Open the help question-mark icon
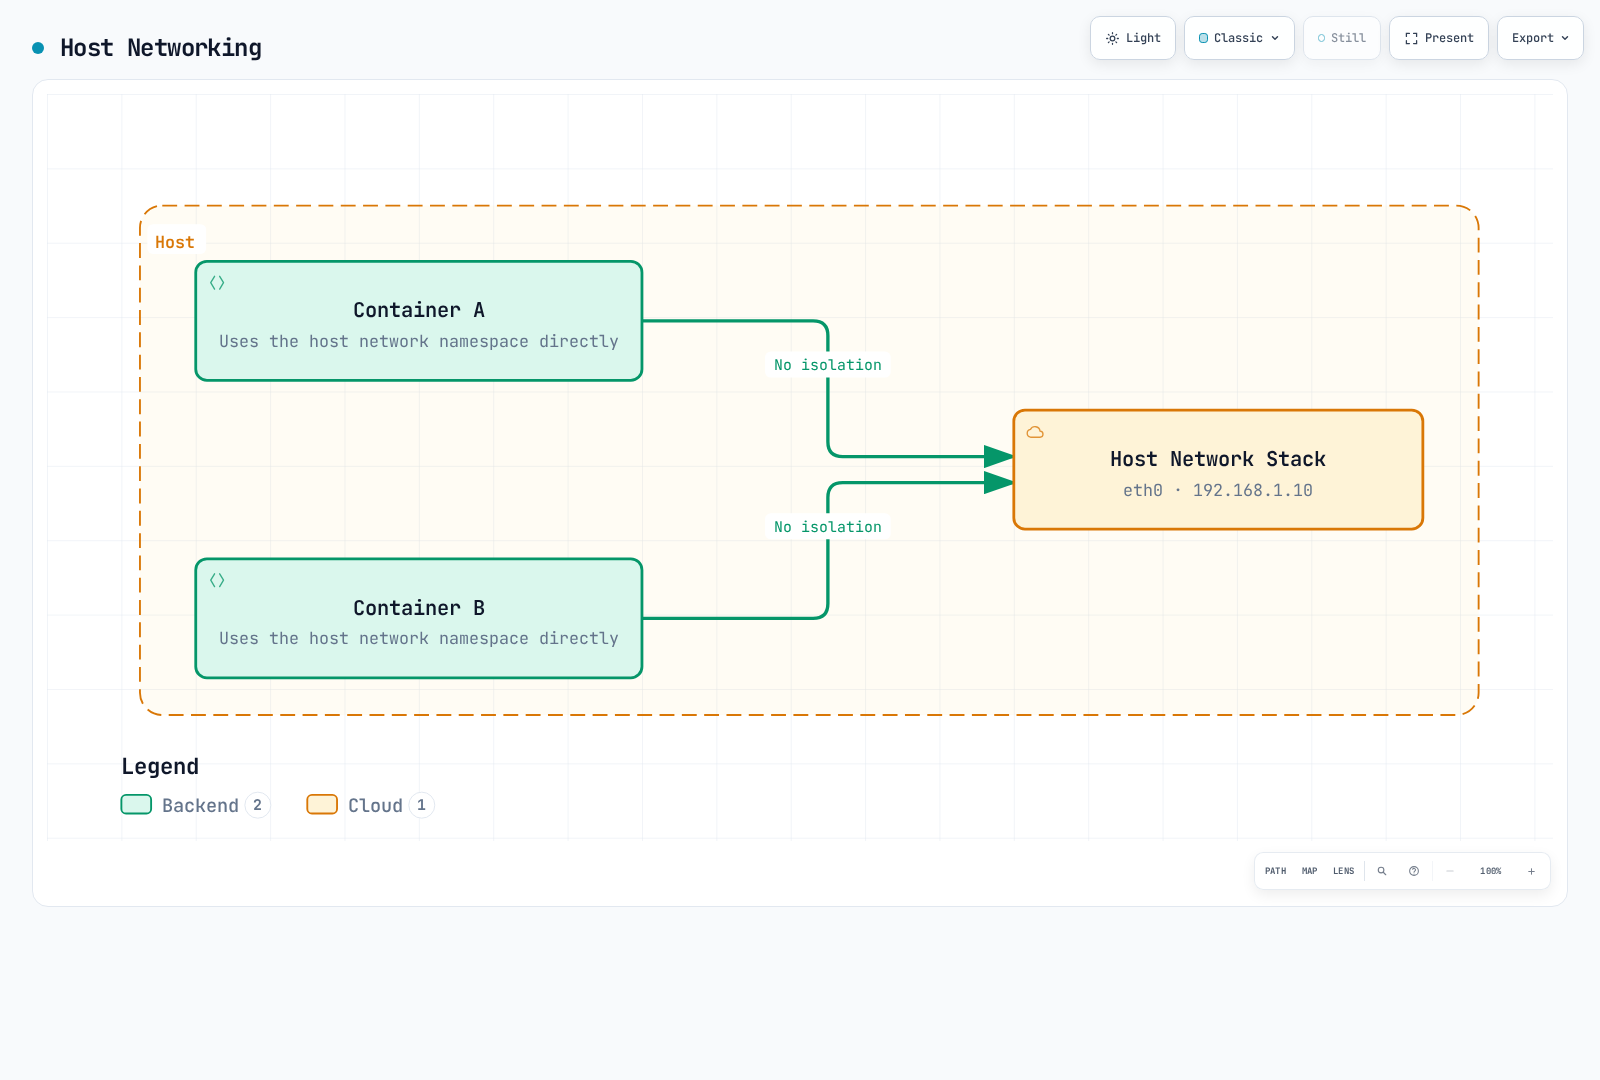Image resolution: width=1600 pixels, height=1080 pixels. click(x=1414, y=871)
